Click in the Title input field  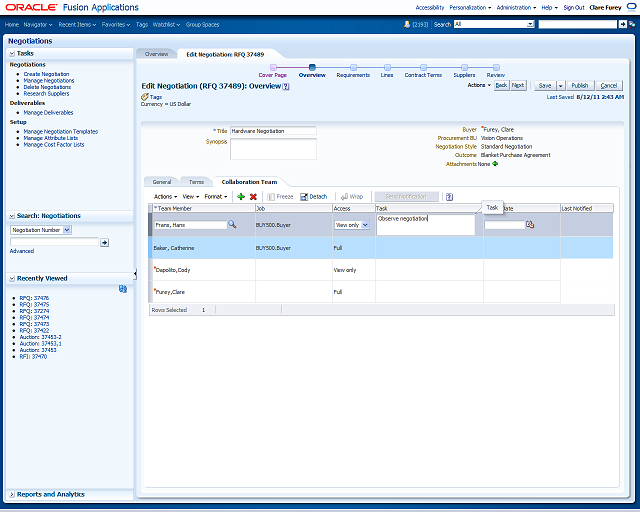(x=273, y=131)
